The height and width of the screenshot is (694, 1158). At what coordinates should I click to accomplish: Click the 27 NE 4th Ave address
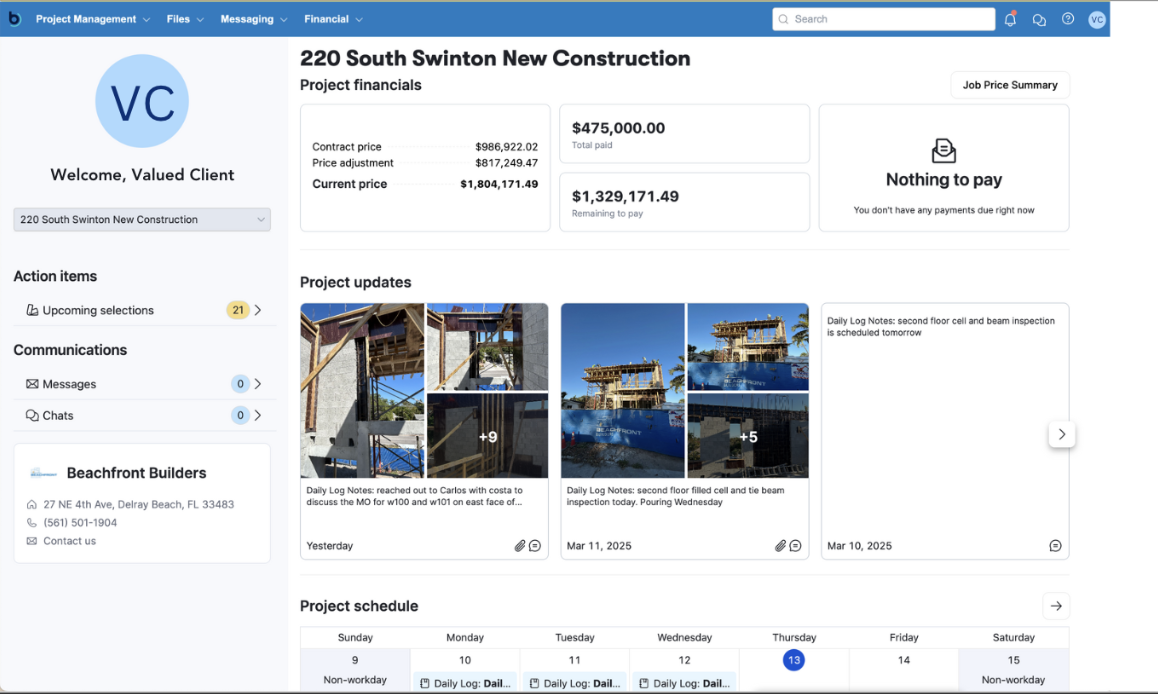coord(138,505)
